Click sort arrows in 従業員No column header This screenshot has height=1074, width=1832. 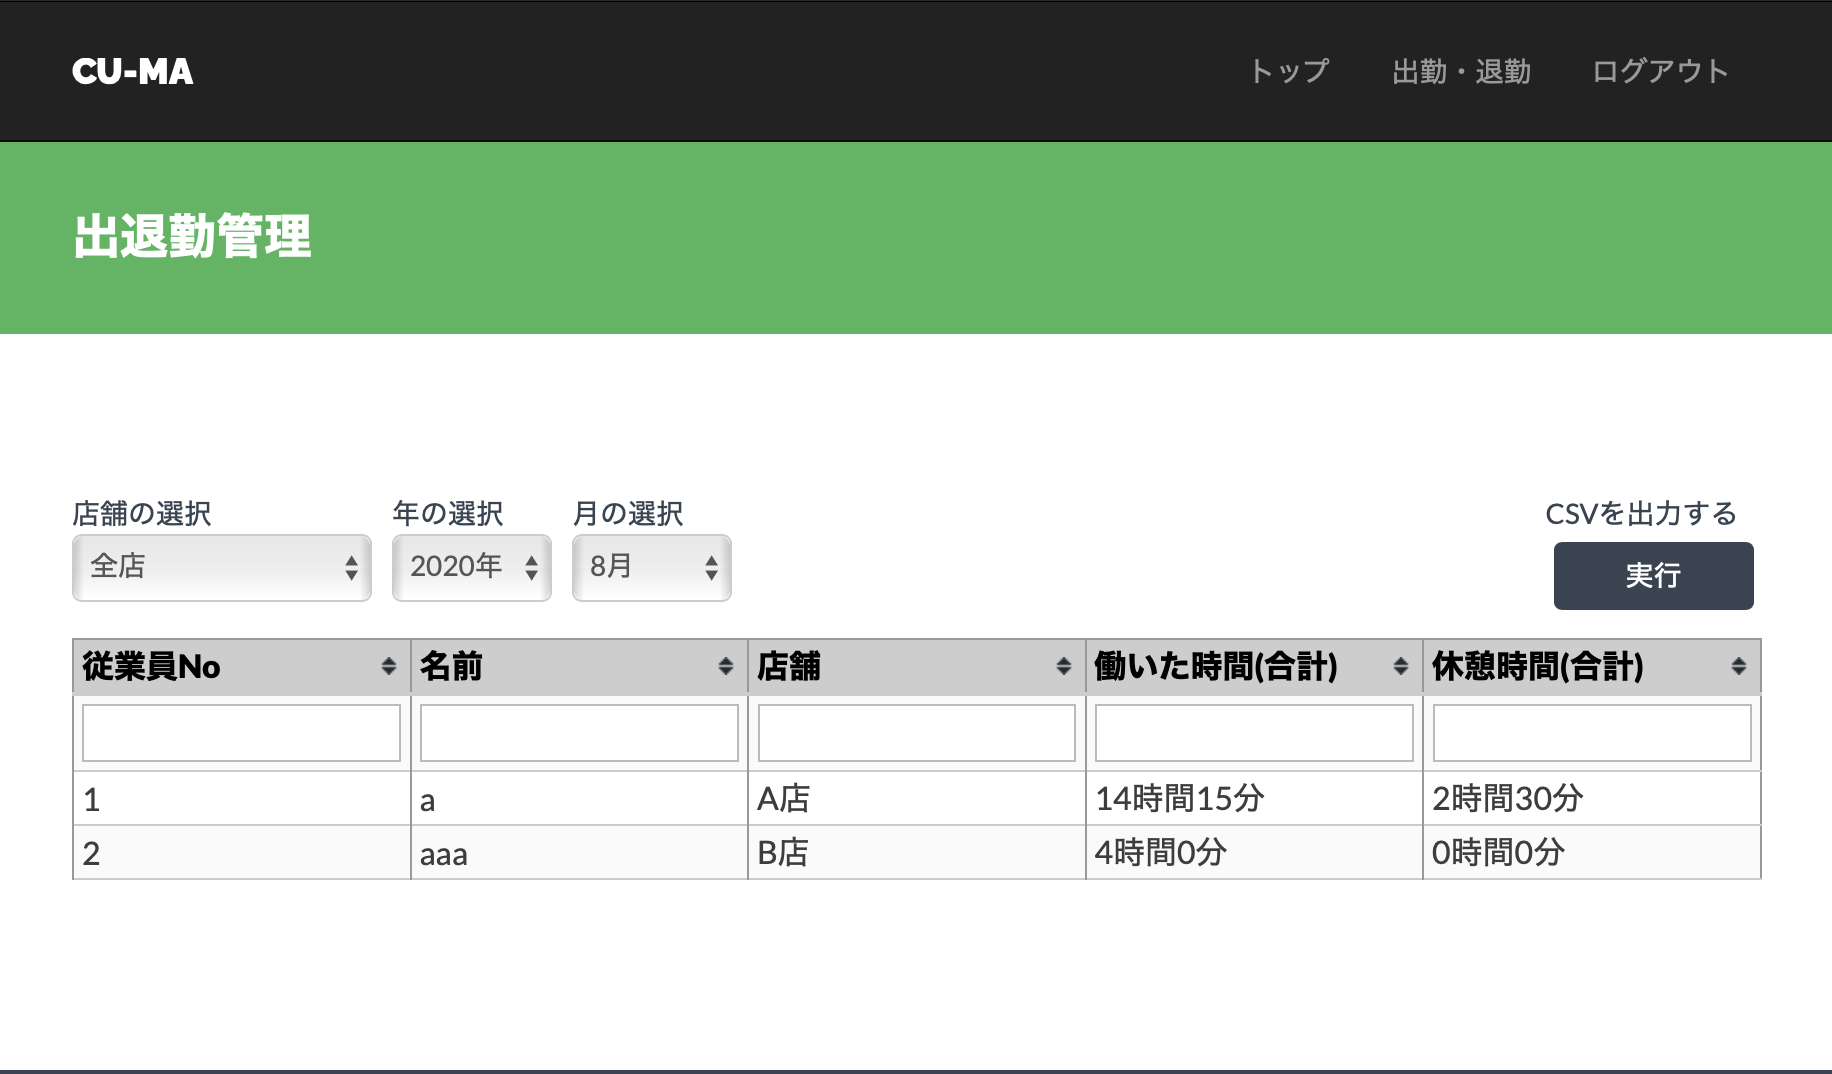click(x=389, y=667)
